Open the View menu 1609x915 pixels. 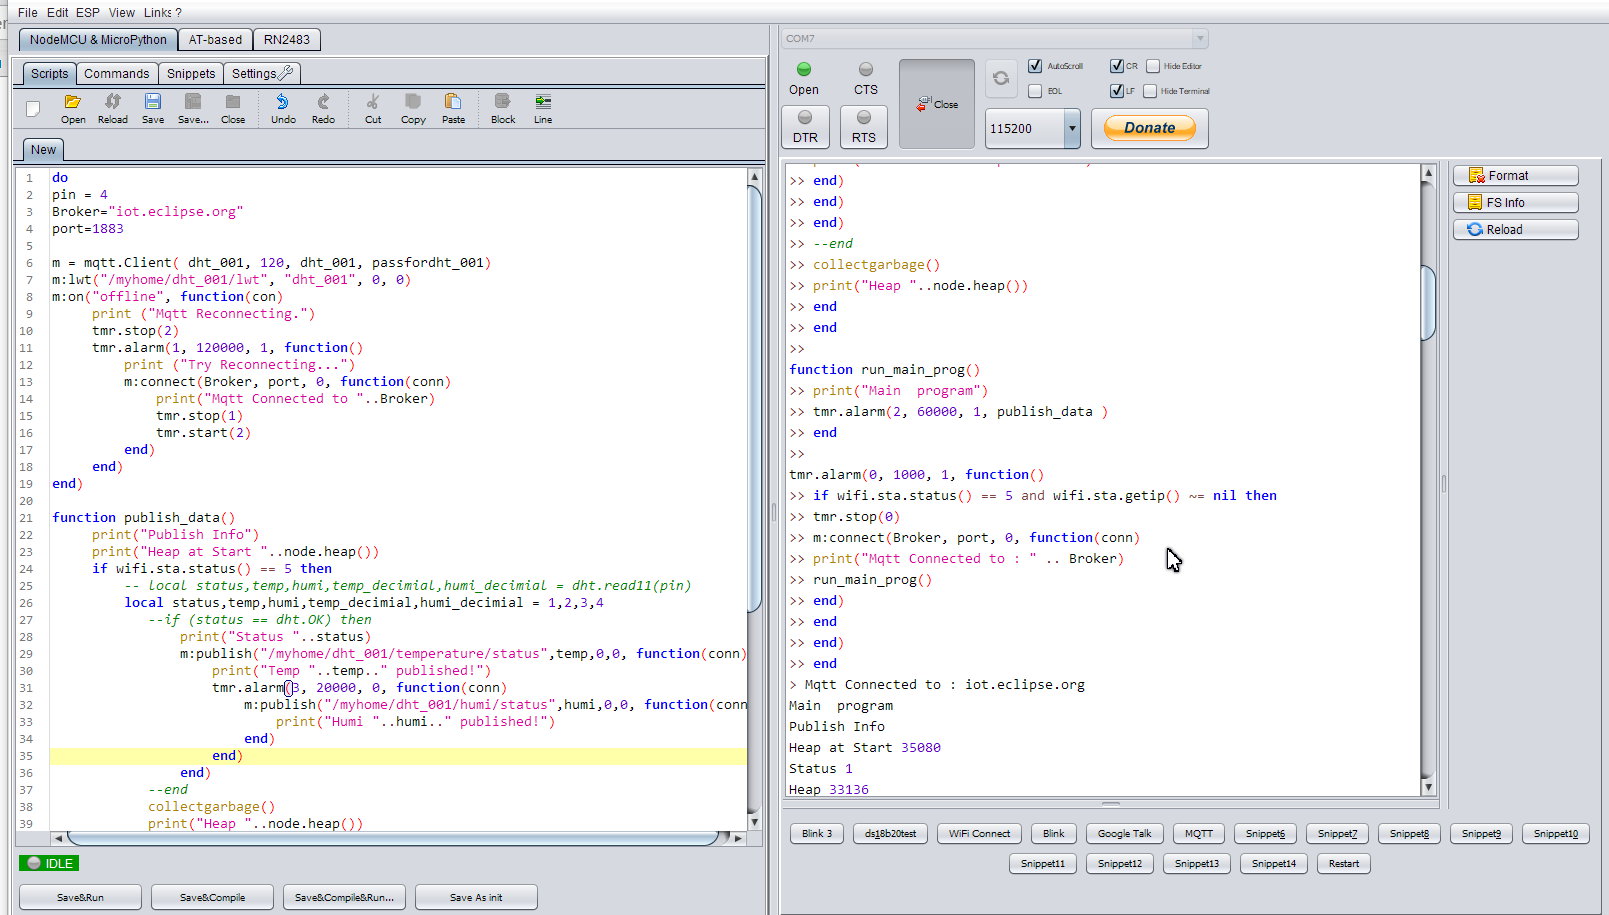(x=122, y=13)
